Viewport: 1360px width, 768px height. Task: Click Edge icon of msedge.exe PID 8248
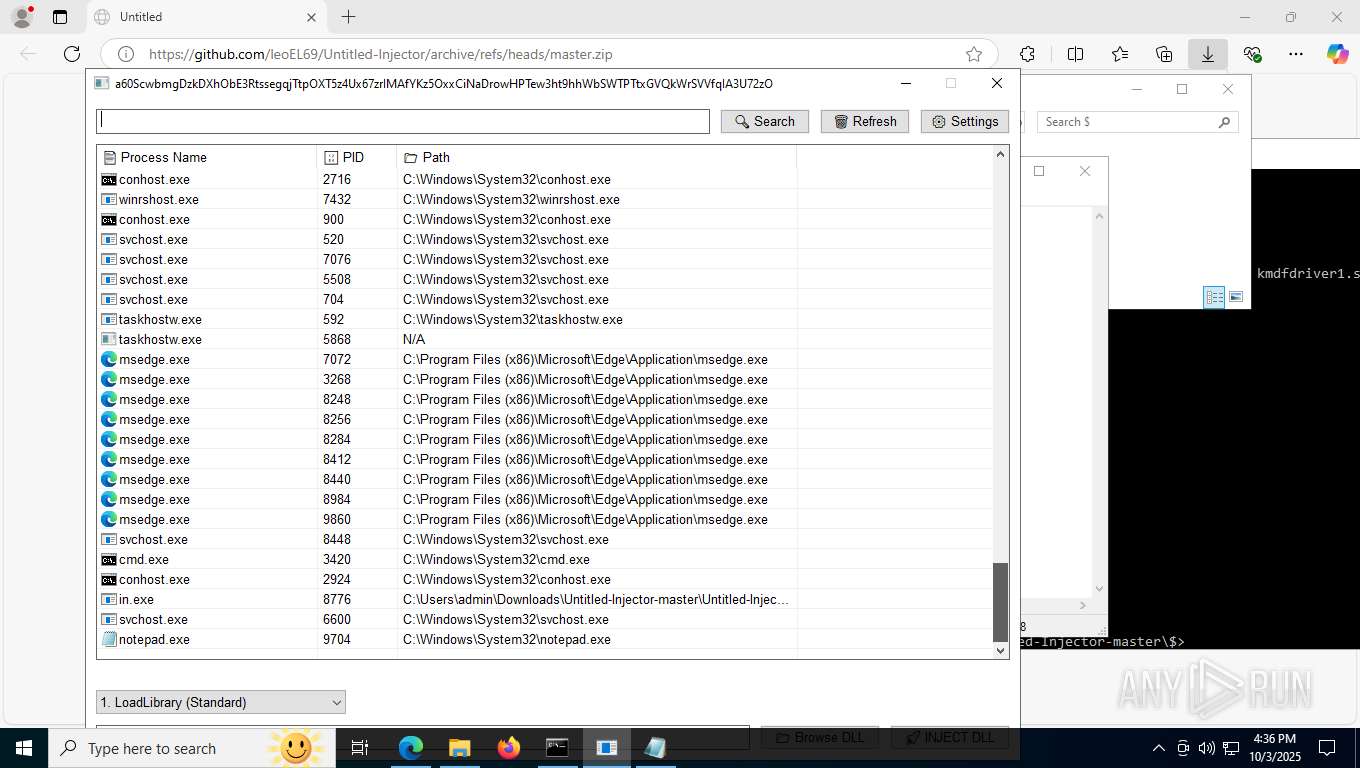coord(109,399)
